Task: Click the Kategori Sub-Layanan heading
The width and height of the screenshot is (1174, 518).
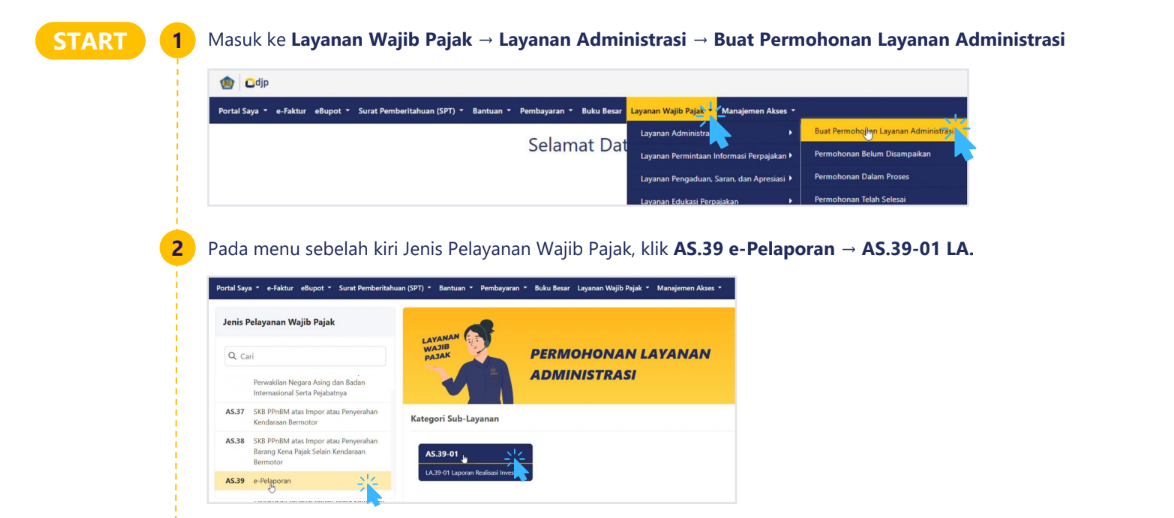Action: pos(454,419)
